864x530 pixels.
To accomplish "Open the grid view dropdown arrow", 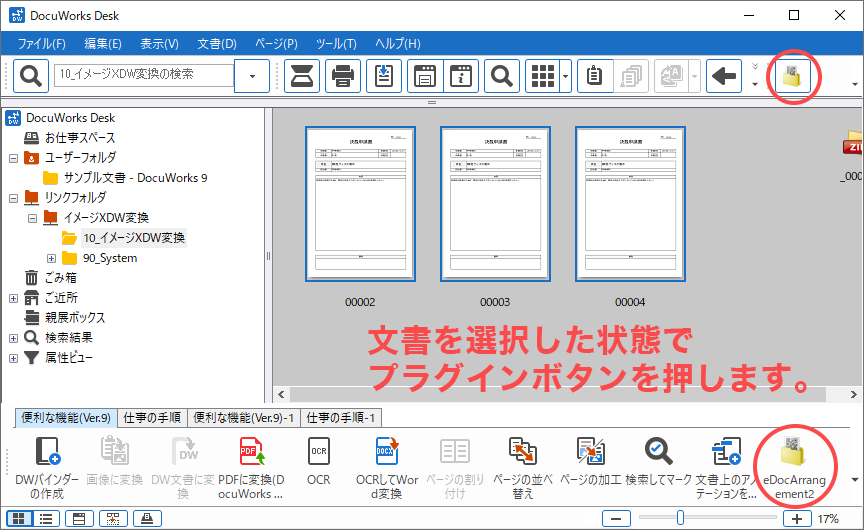I will point(565,75).
